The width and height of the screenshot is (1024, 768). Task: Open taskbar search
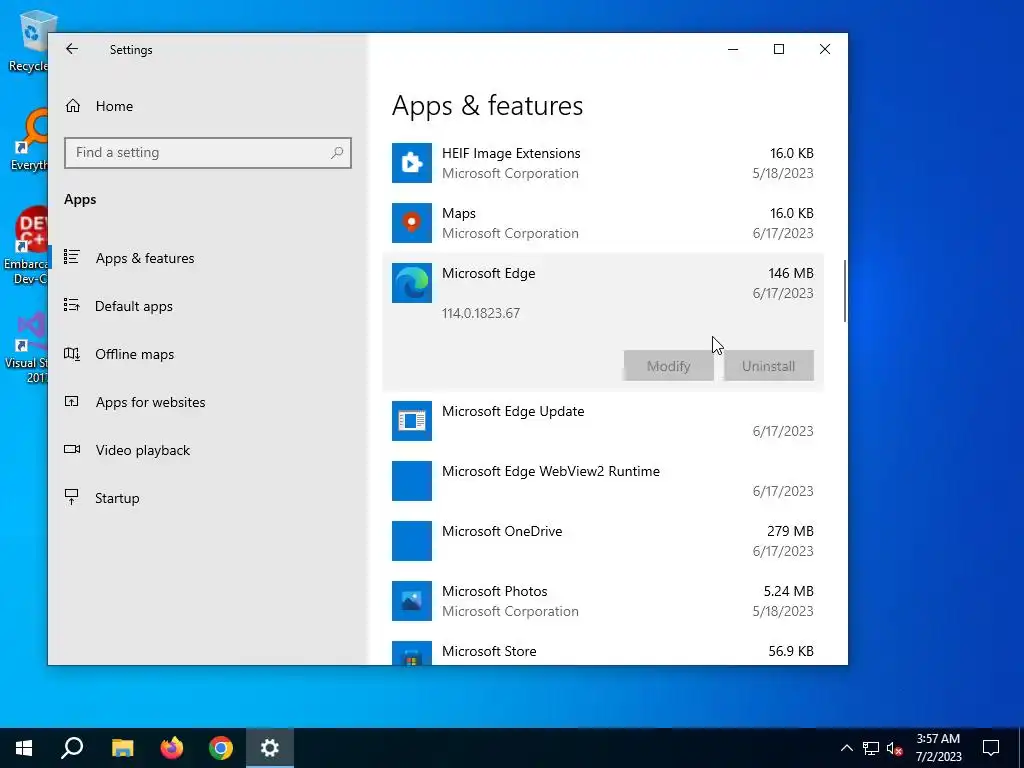pos(72,748)
